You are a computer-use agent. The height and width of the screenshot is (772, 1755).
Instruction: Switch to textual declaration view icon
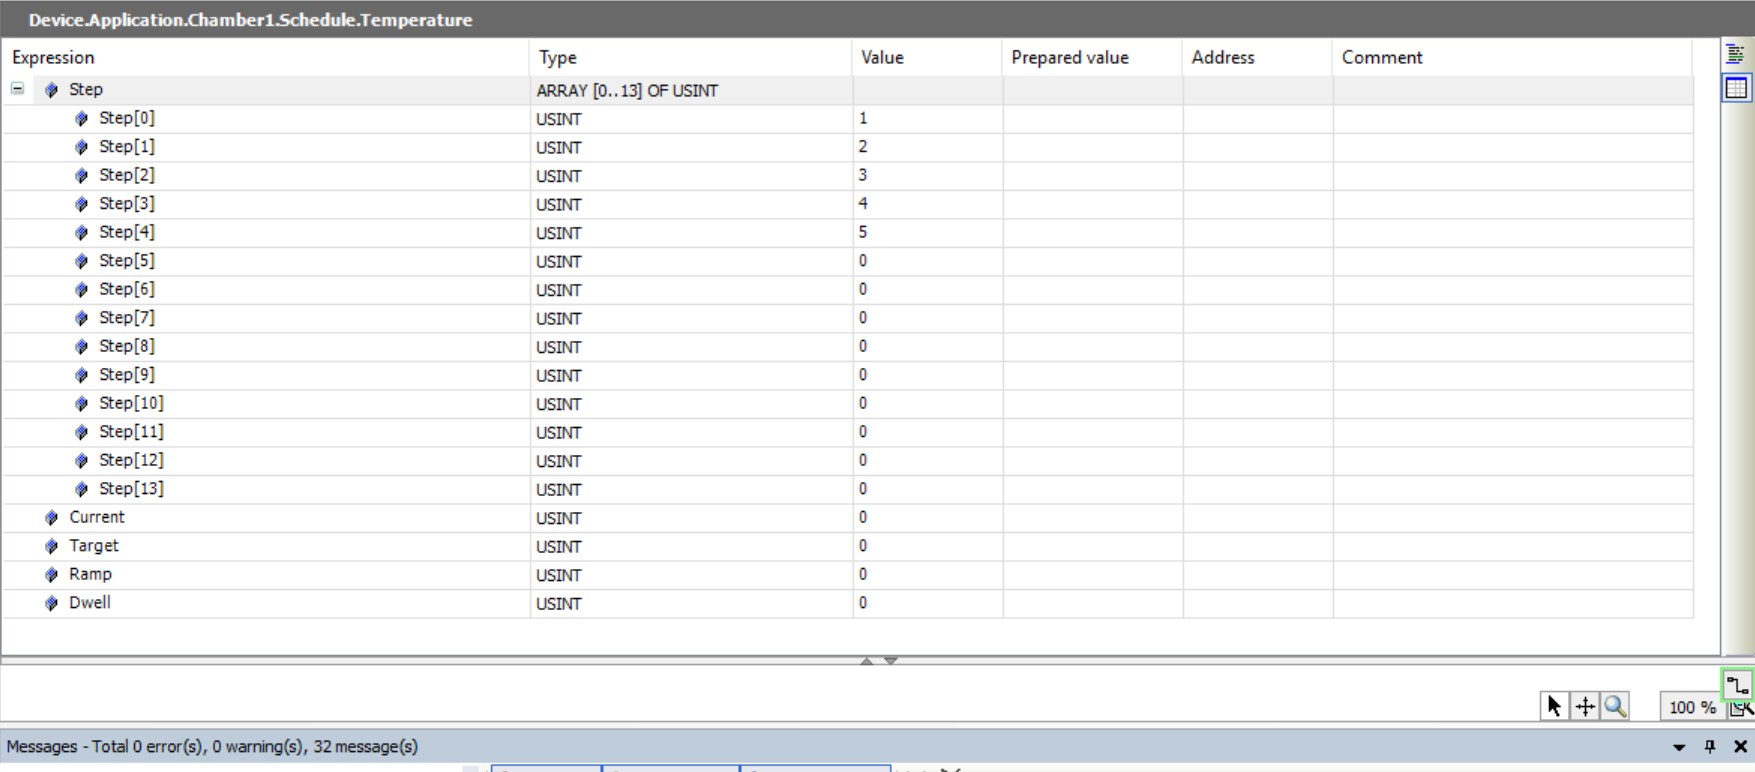tap(1736, 55)
